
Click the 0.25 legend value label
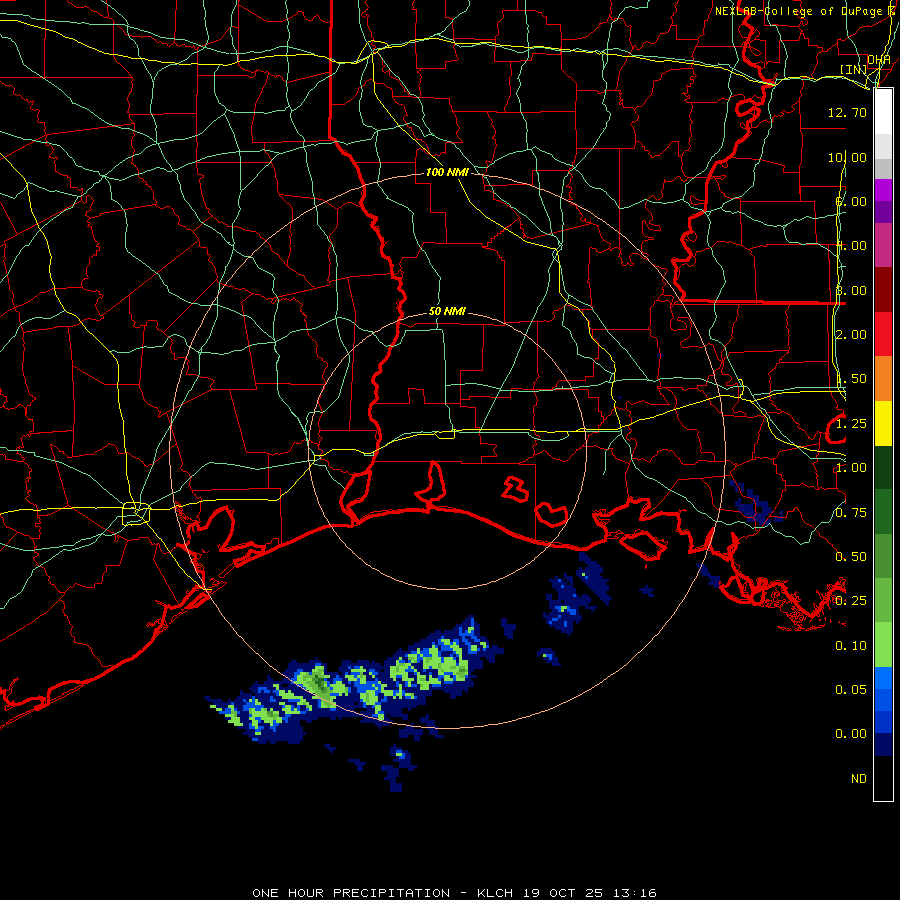(x=851, y=600)
